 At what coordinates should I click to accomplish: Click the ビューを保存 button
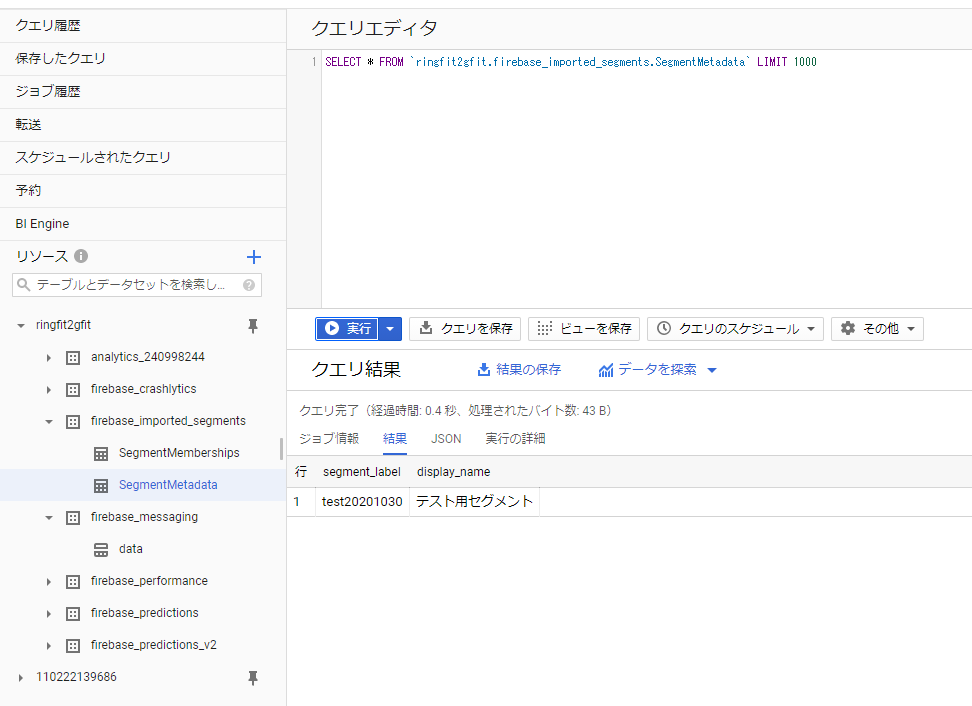tap(584, 329)
